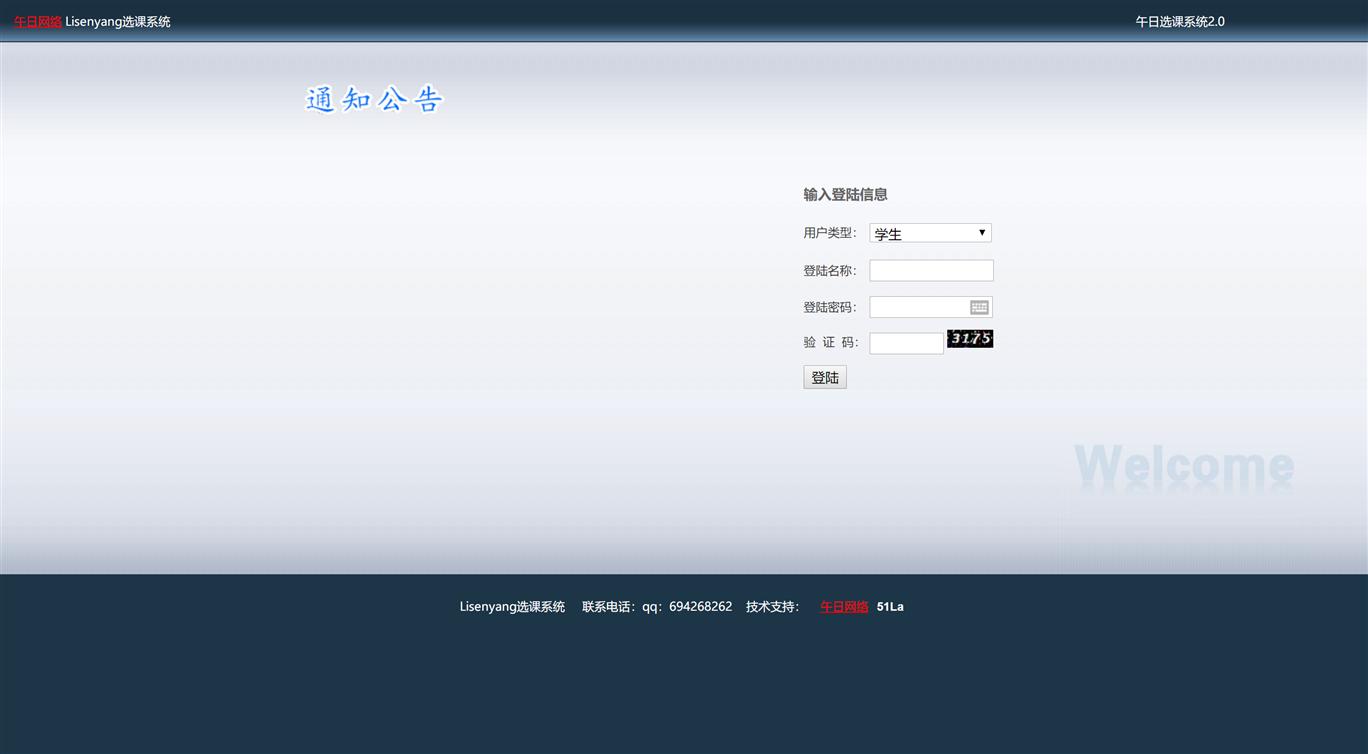Screen dimensions: 1368x754
Task: Open the 51La link in footer
Action: (890, 607)
